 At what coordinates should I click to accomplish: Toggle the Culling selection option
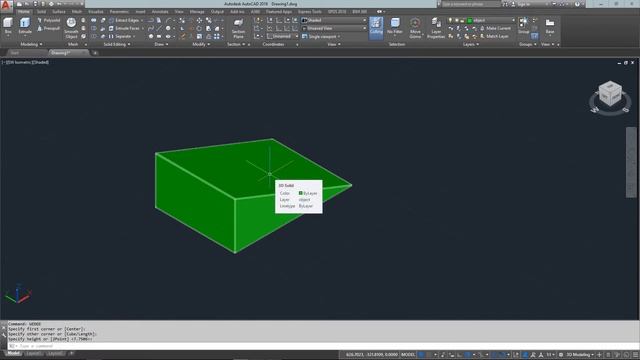tap(376, 28)
